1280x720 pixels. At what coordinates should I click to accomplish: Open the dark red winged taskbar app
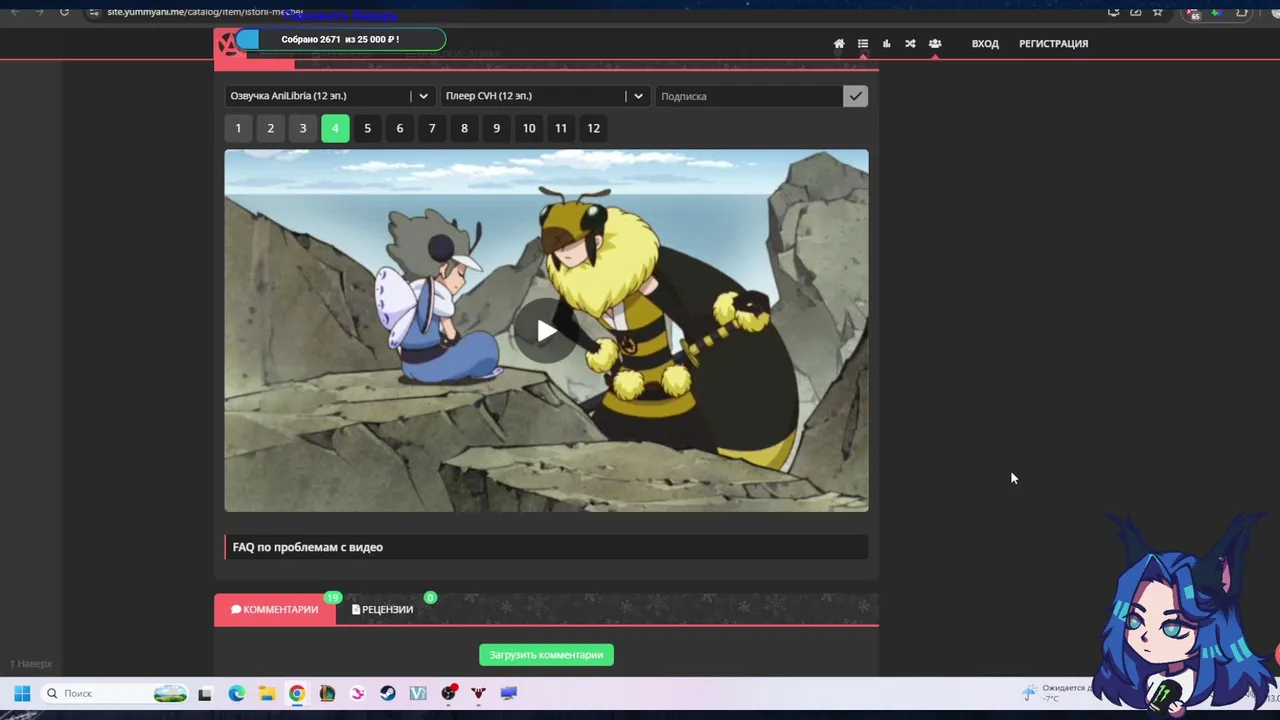click(x=479, y=693)
